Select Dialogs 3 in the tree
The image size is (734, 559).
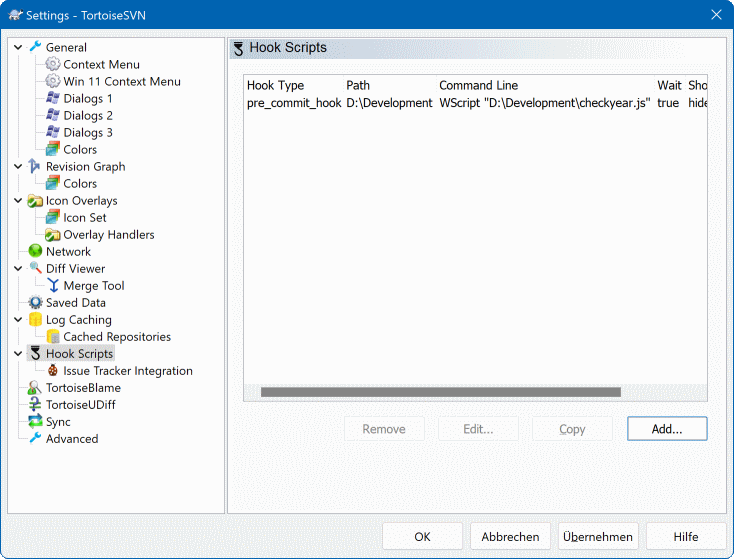88,132
